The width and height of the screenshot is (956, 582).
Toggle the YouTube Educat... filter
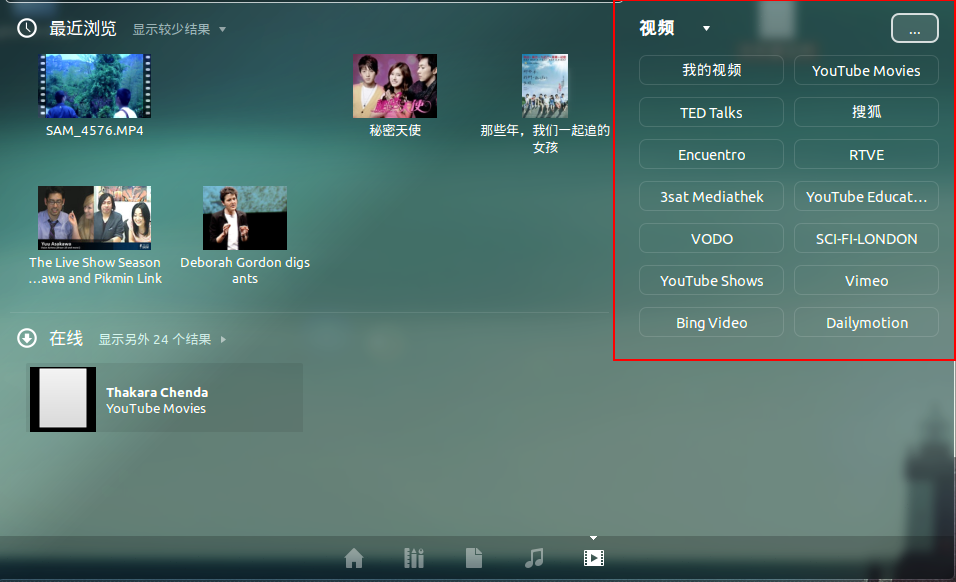[x=866, y=196]
